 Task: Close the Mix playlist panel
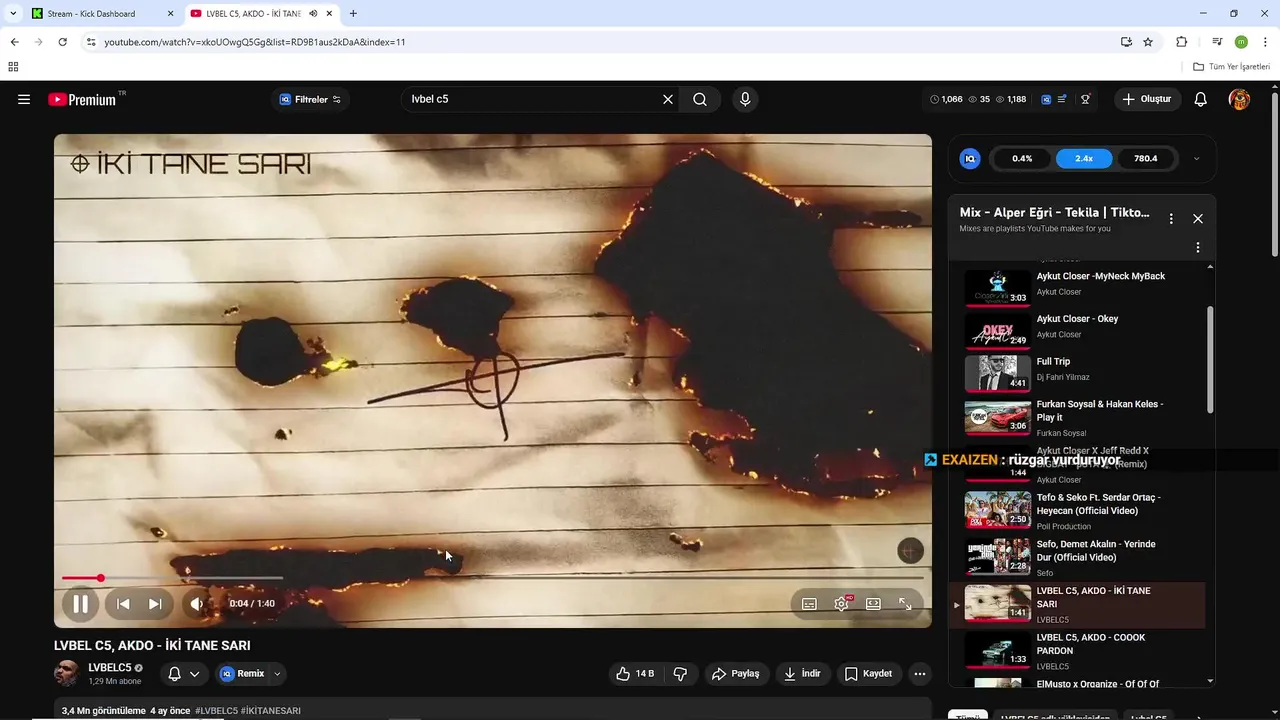(x=1198, y=219)
